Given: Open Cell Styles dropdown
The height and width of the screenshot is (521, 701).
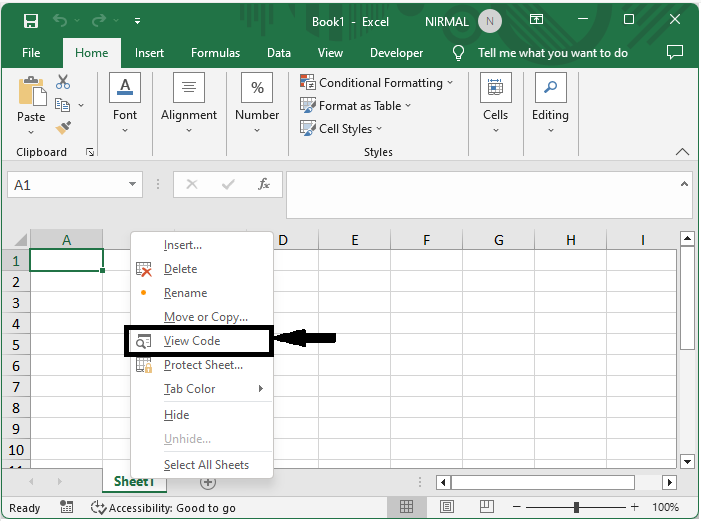Looking at the screenshot, I should 341,128.
